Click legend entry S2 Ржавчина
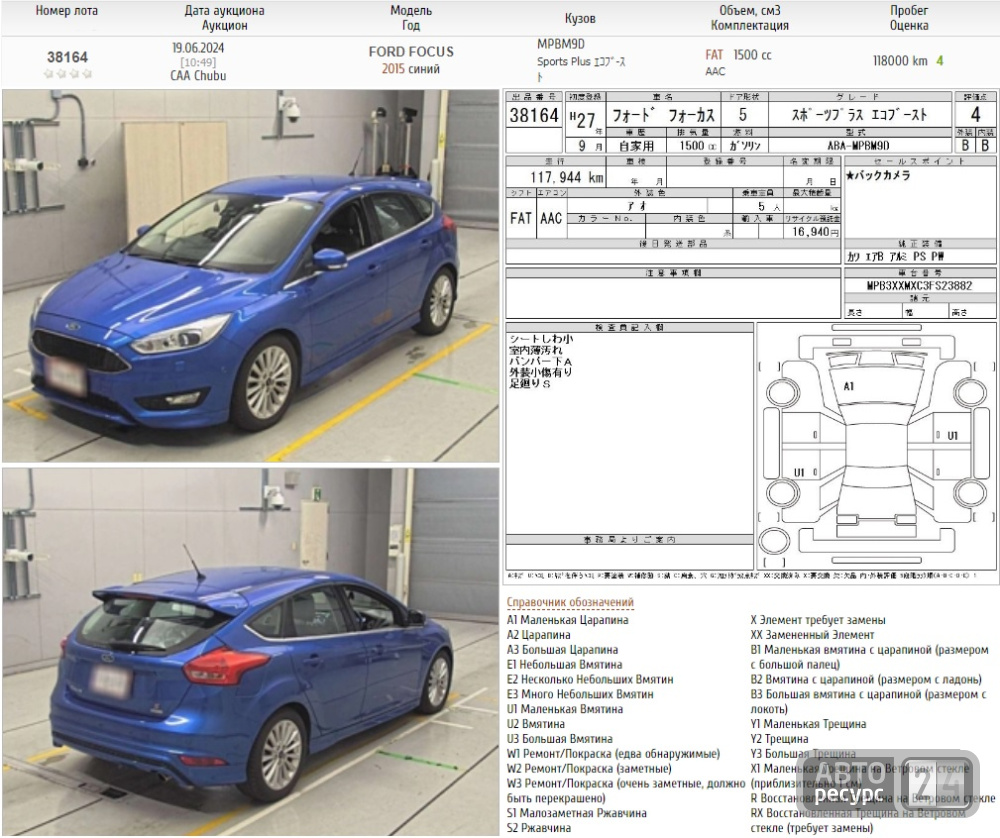The image size is (1000, 838). tap(539, 828)
